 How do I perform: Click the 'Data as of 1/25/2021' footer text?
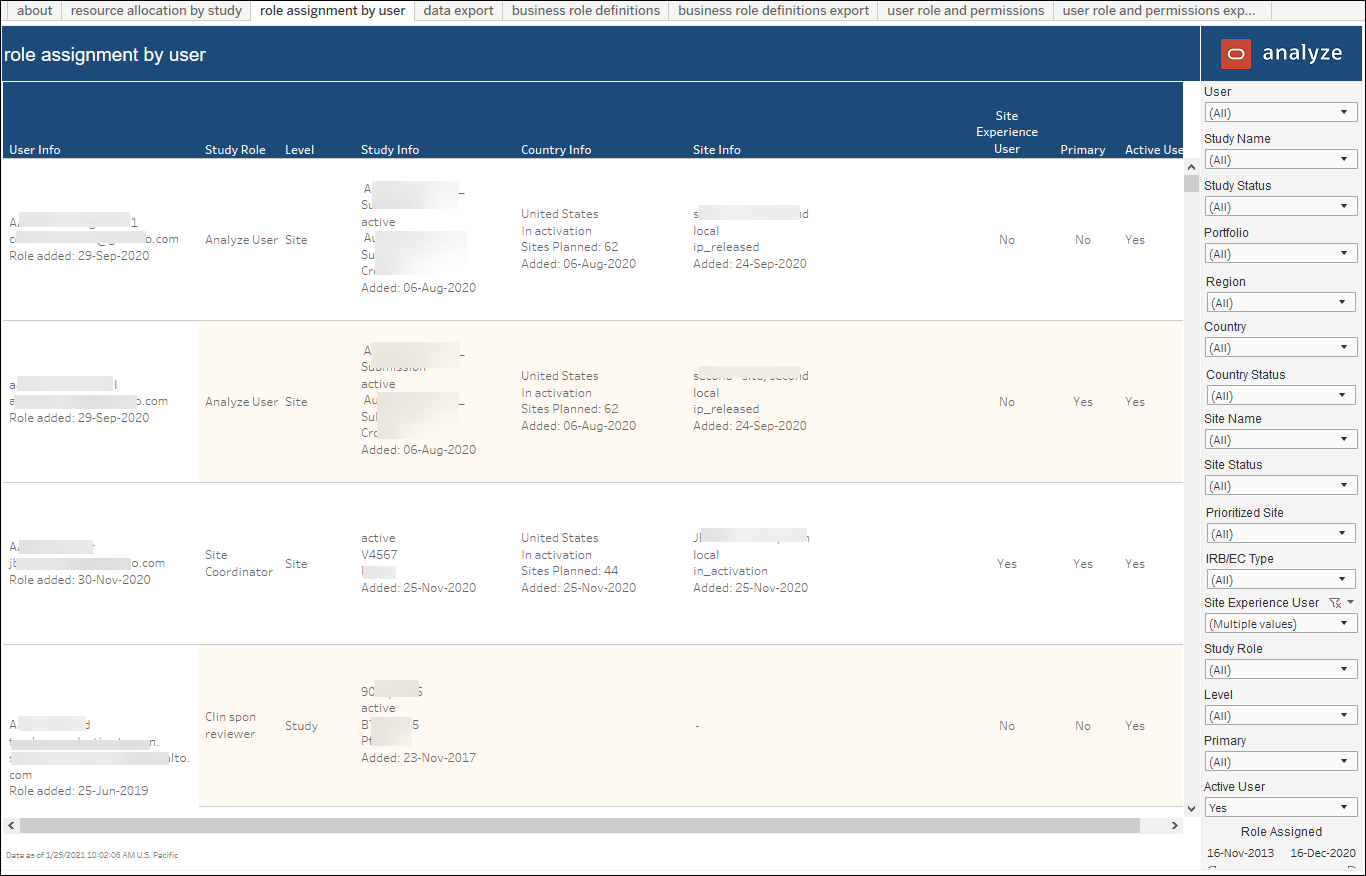tap(92, 855)
